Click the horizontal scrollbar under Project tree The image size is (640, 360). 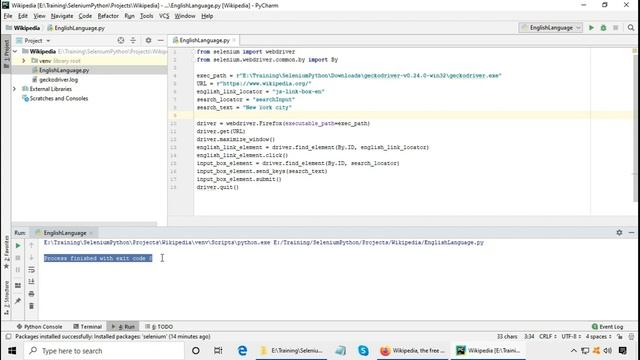point(84,224)
